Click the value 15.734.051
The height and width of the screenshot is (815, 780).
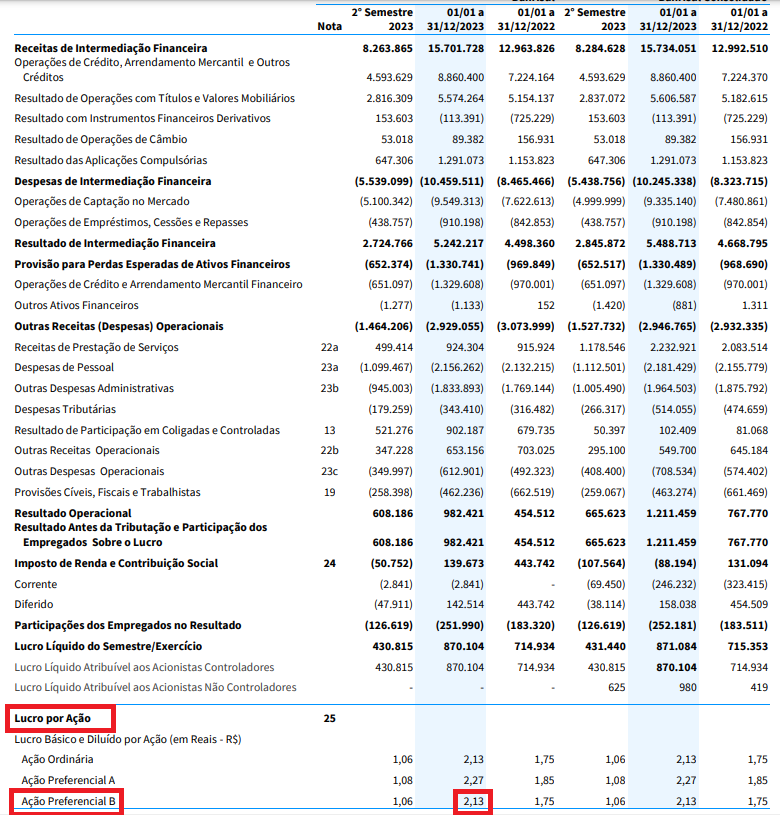click(668, 48)
